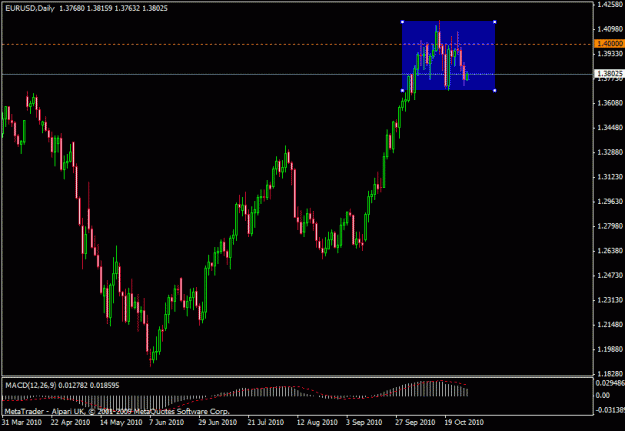Click the 19 Oct 2010 date label
Viewport: 625px width, 431px height.
coord(464,422)
